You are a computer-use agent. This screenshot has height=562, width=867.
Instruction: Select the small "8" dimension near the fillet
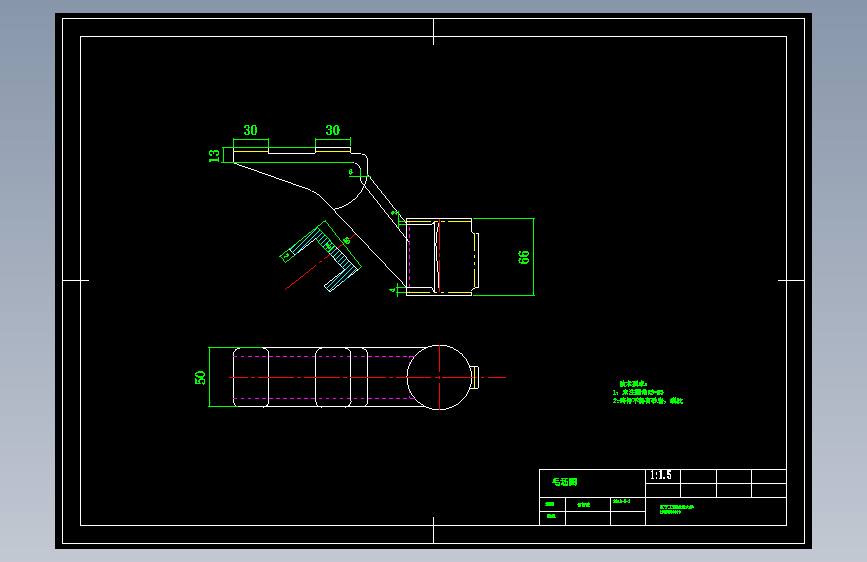tap(351, 172)
